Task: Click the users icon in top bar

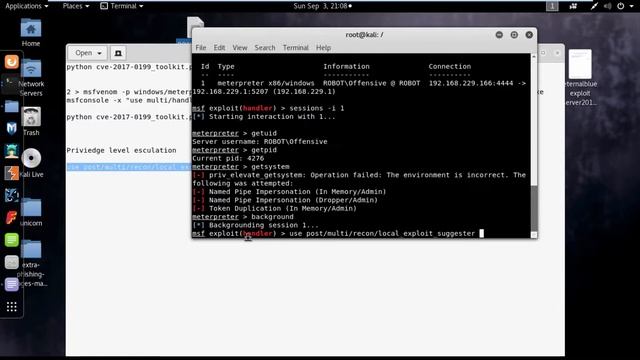Action: (x=573, y=6)
